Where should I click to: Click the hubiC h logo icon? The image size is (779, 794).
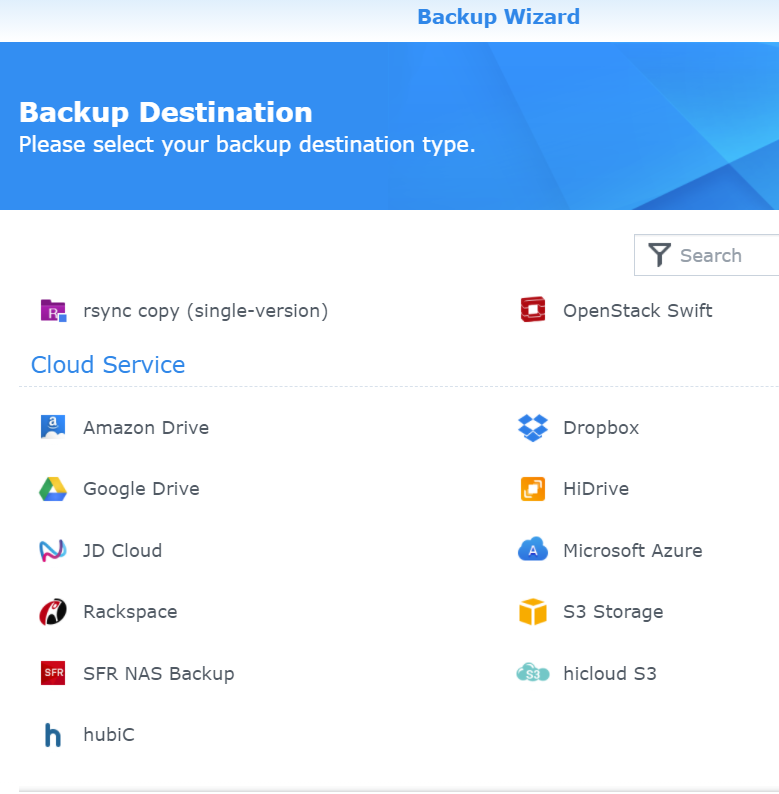[x=53, y=735]
